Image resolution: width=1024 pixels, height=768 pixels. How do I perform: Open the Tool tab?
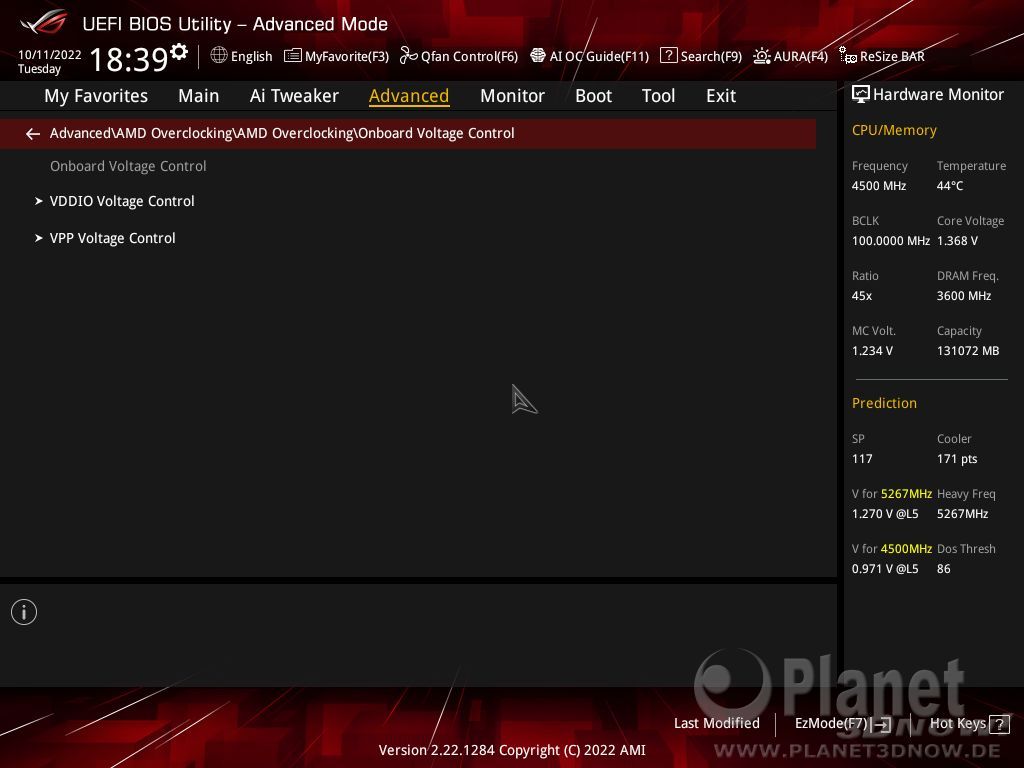pos(658,96)
